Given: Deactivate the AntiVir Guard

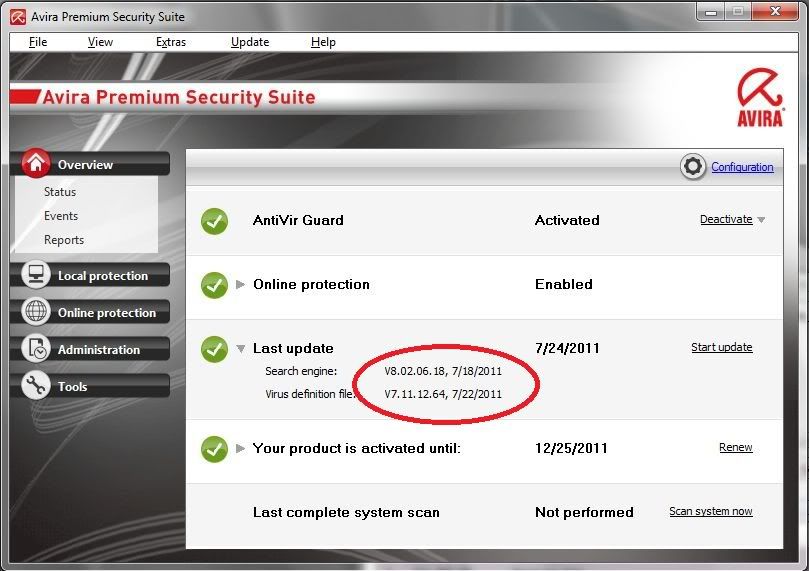Looking at the screenshot, I should coord(725,220).
